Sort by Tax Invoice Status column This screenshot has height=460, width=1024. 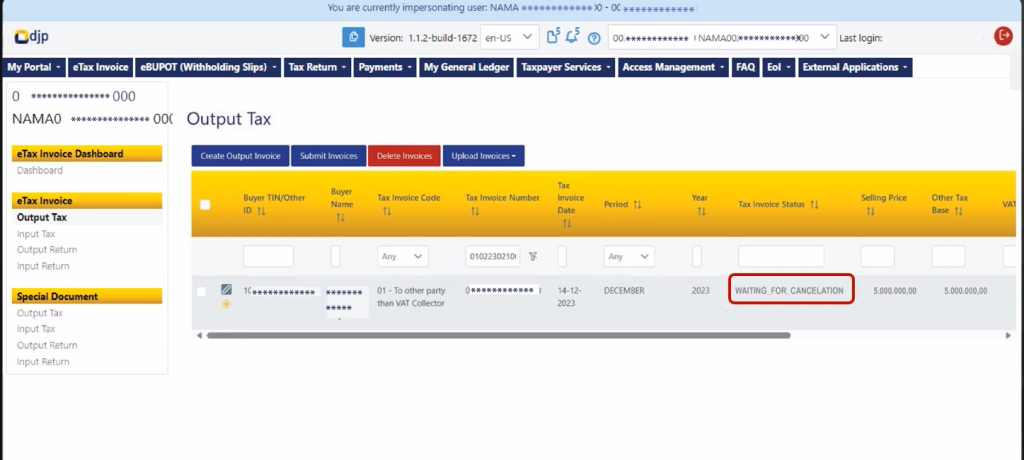pos(814,204)
